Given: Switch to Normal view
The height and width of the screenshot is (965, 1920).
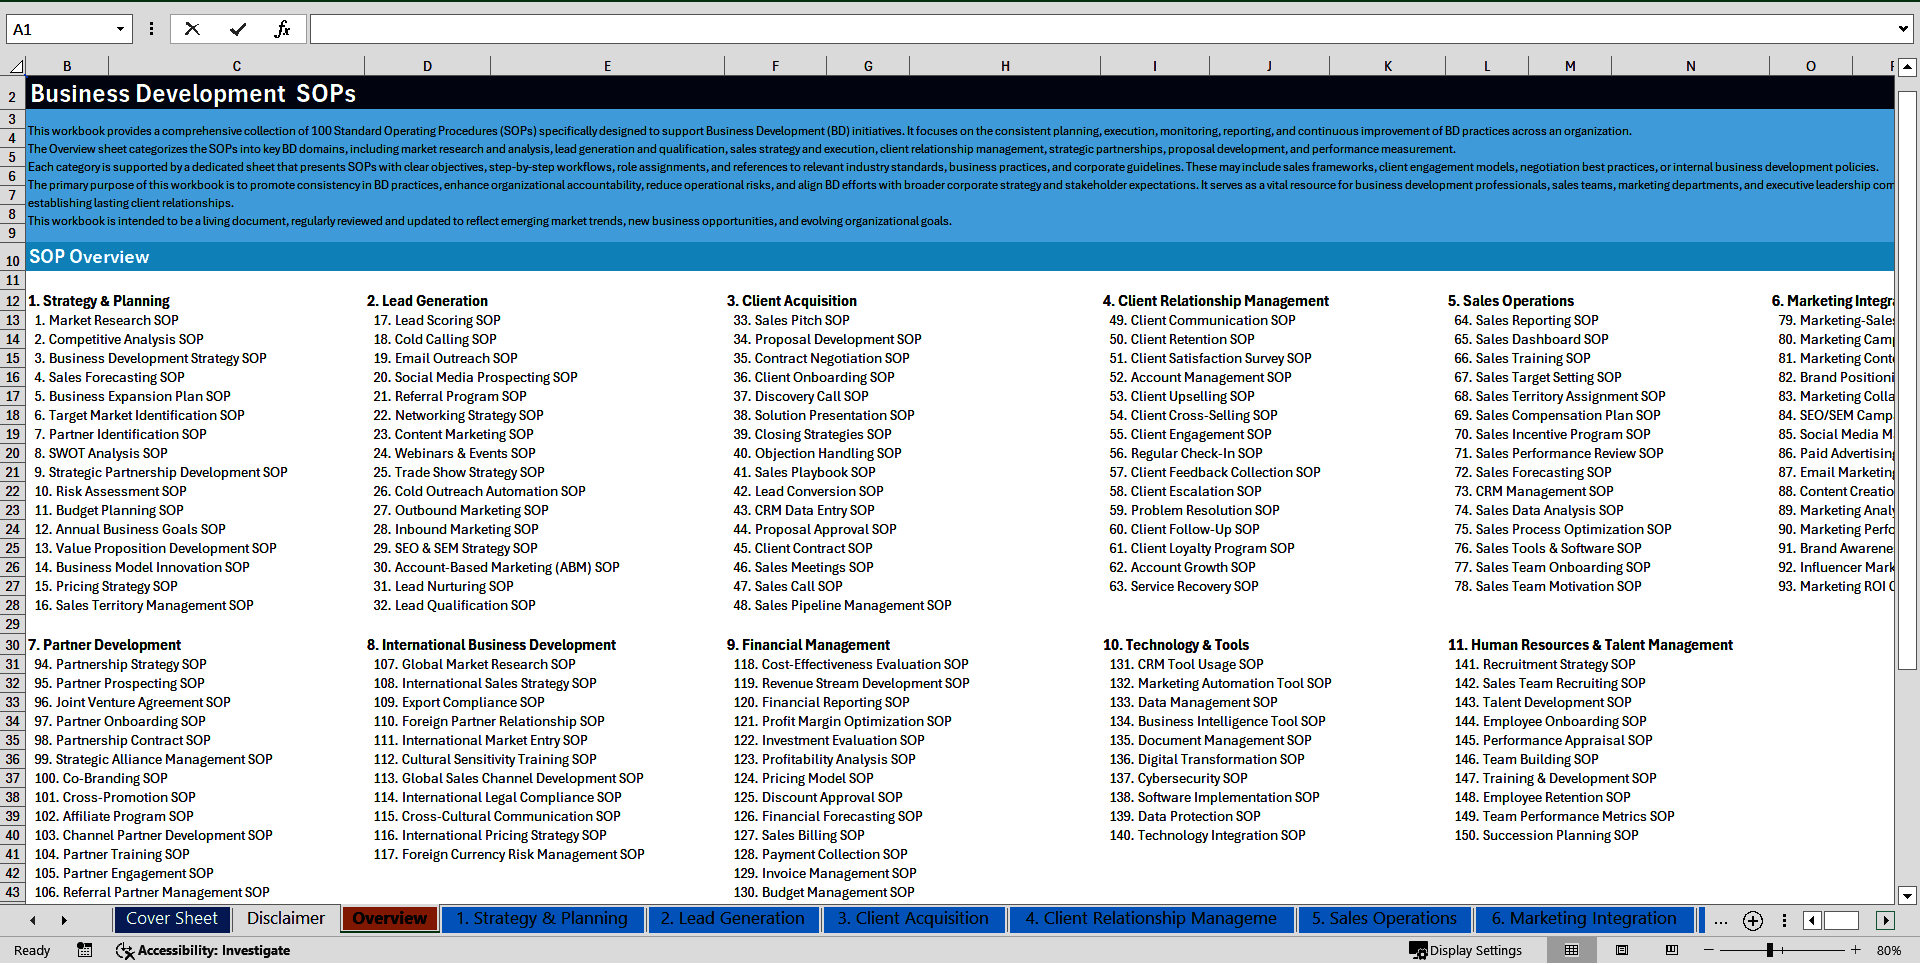Looking at the screenshot, I should click(x=1571, y=950).
